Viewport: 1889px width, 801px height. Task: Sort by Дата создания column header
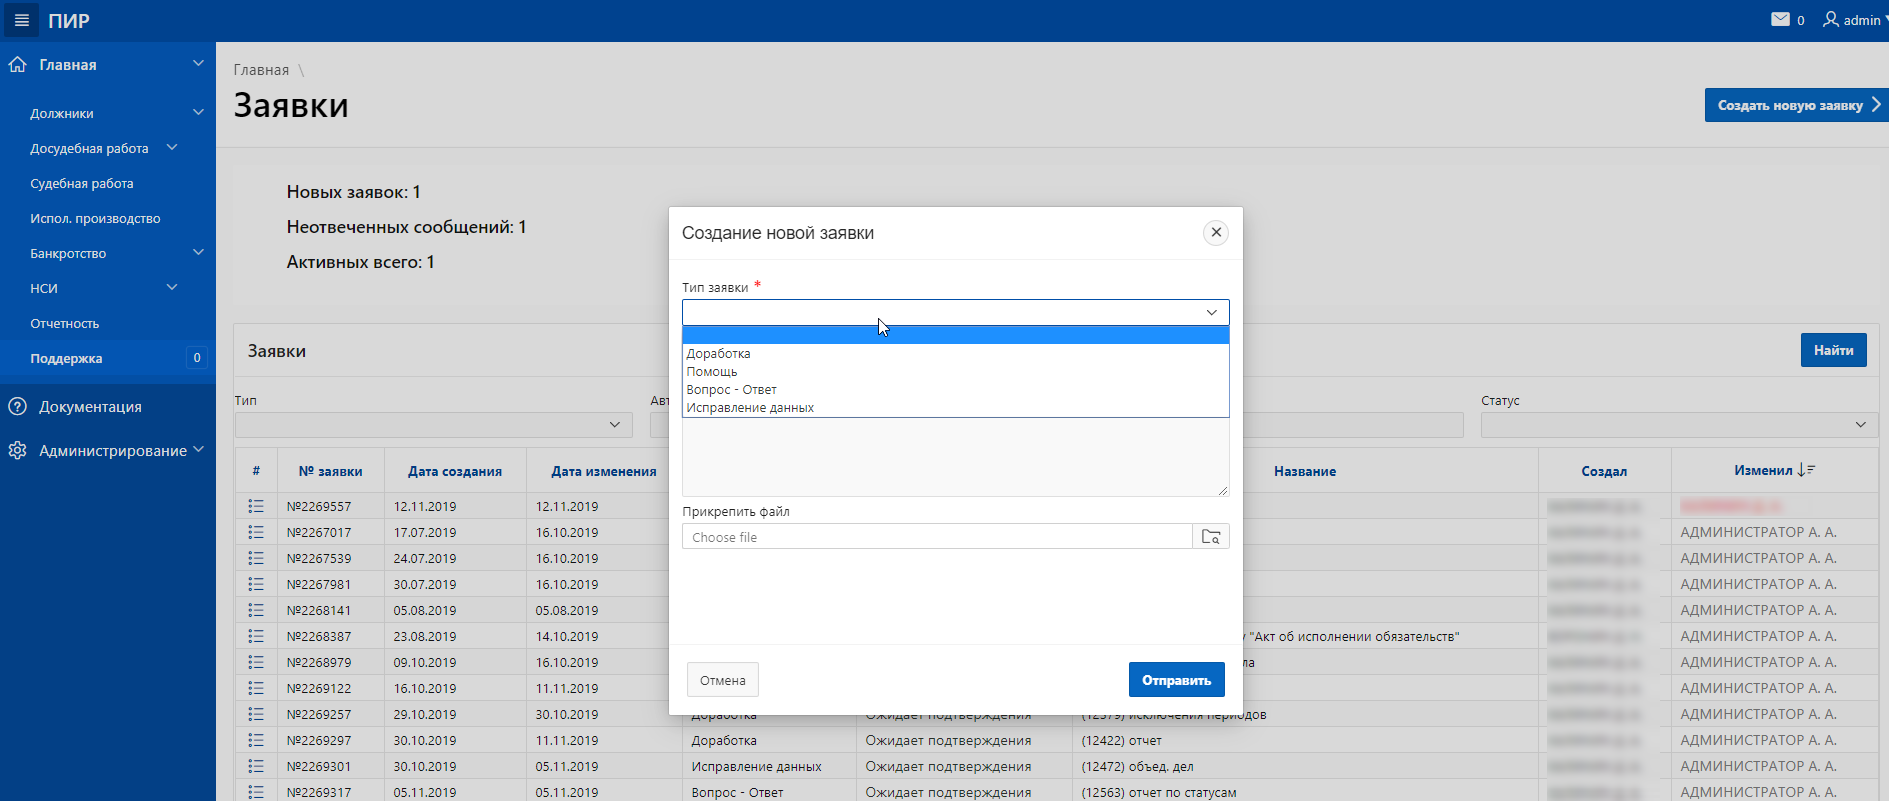[455, 471]
